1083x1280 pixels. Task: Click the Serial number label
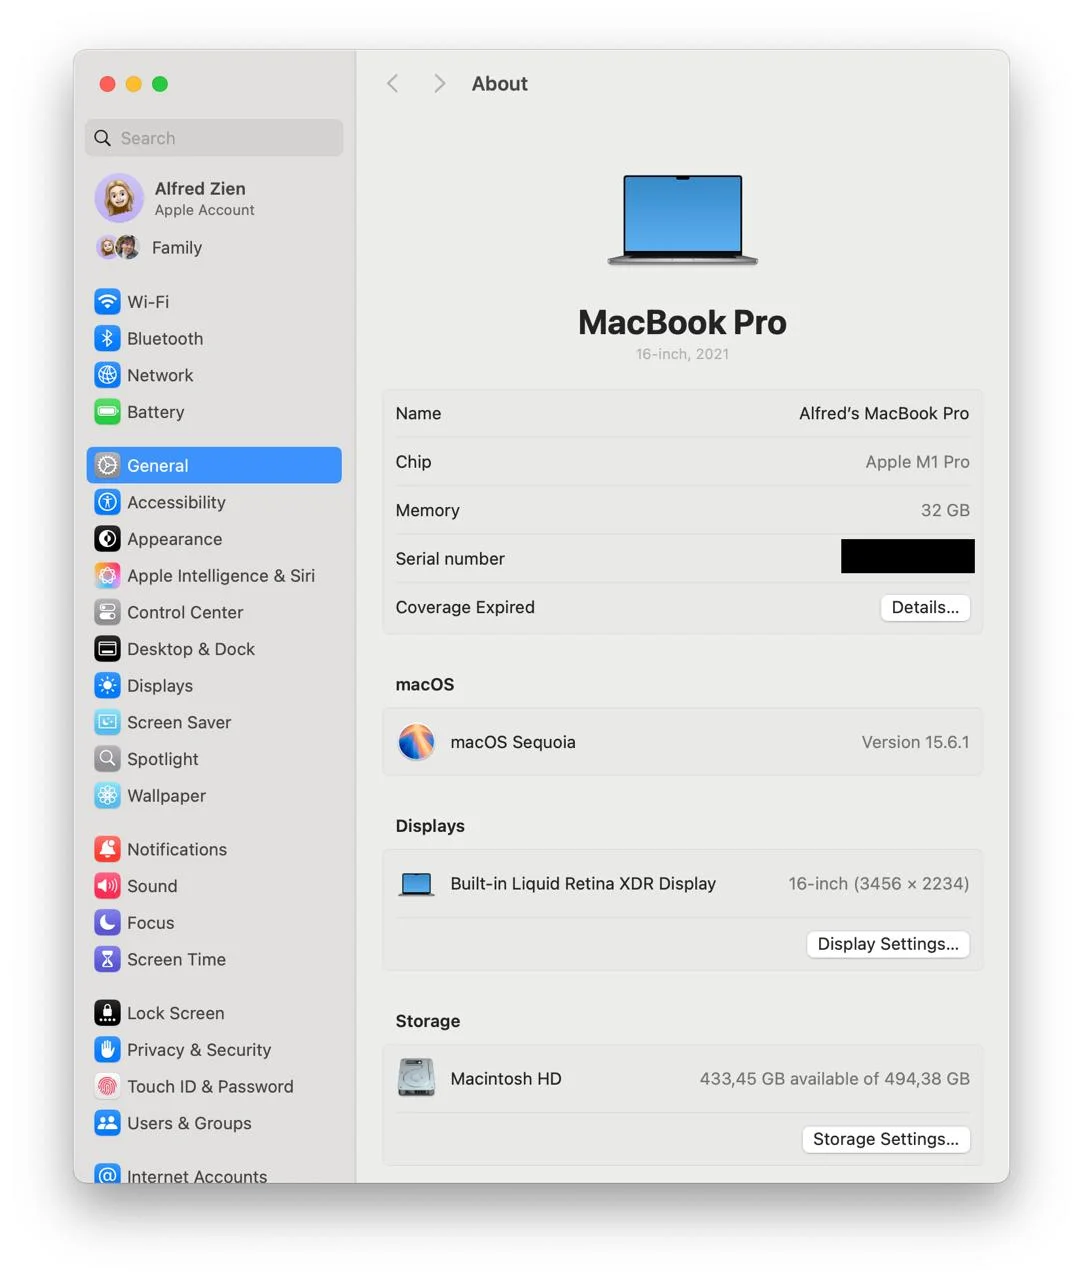(x=450, y=559)
